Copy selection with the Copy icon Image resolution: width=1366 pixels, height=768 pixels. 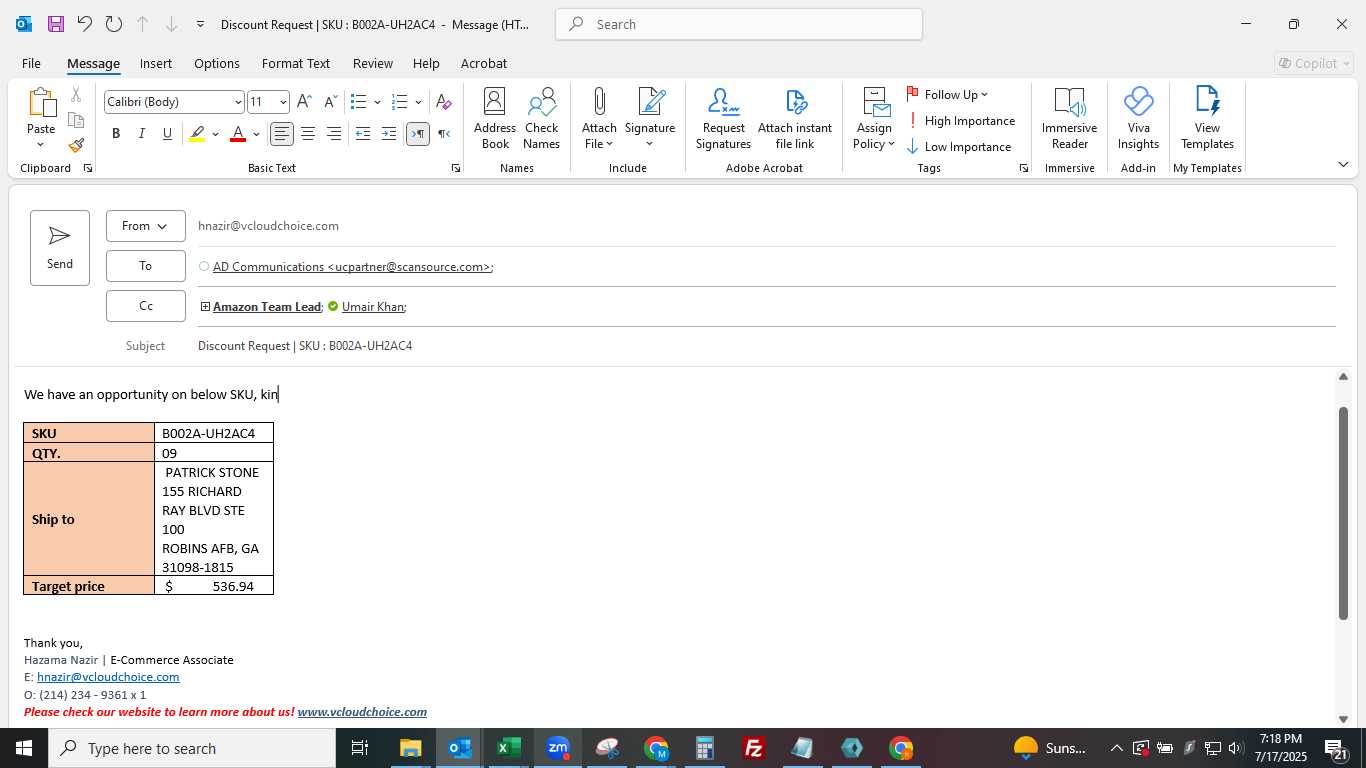(x=76, y=120)
